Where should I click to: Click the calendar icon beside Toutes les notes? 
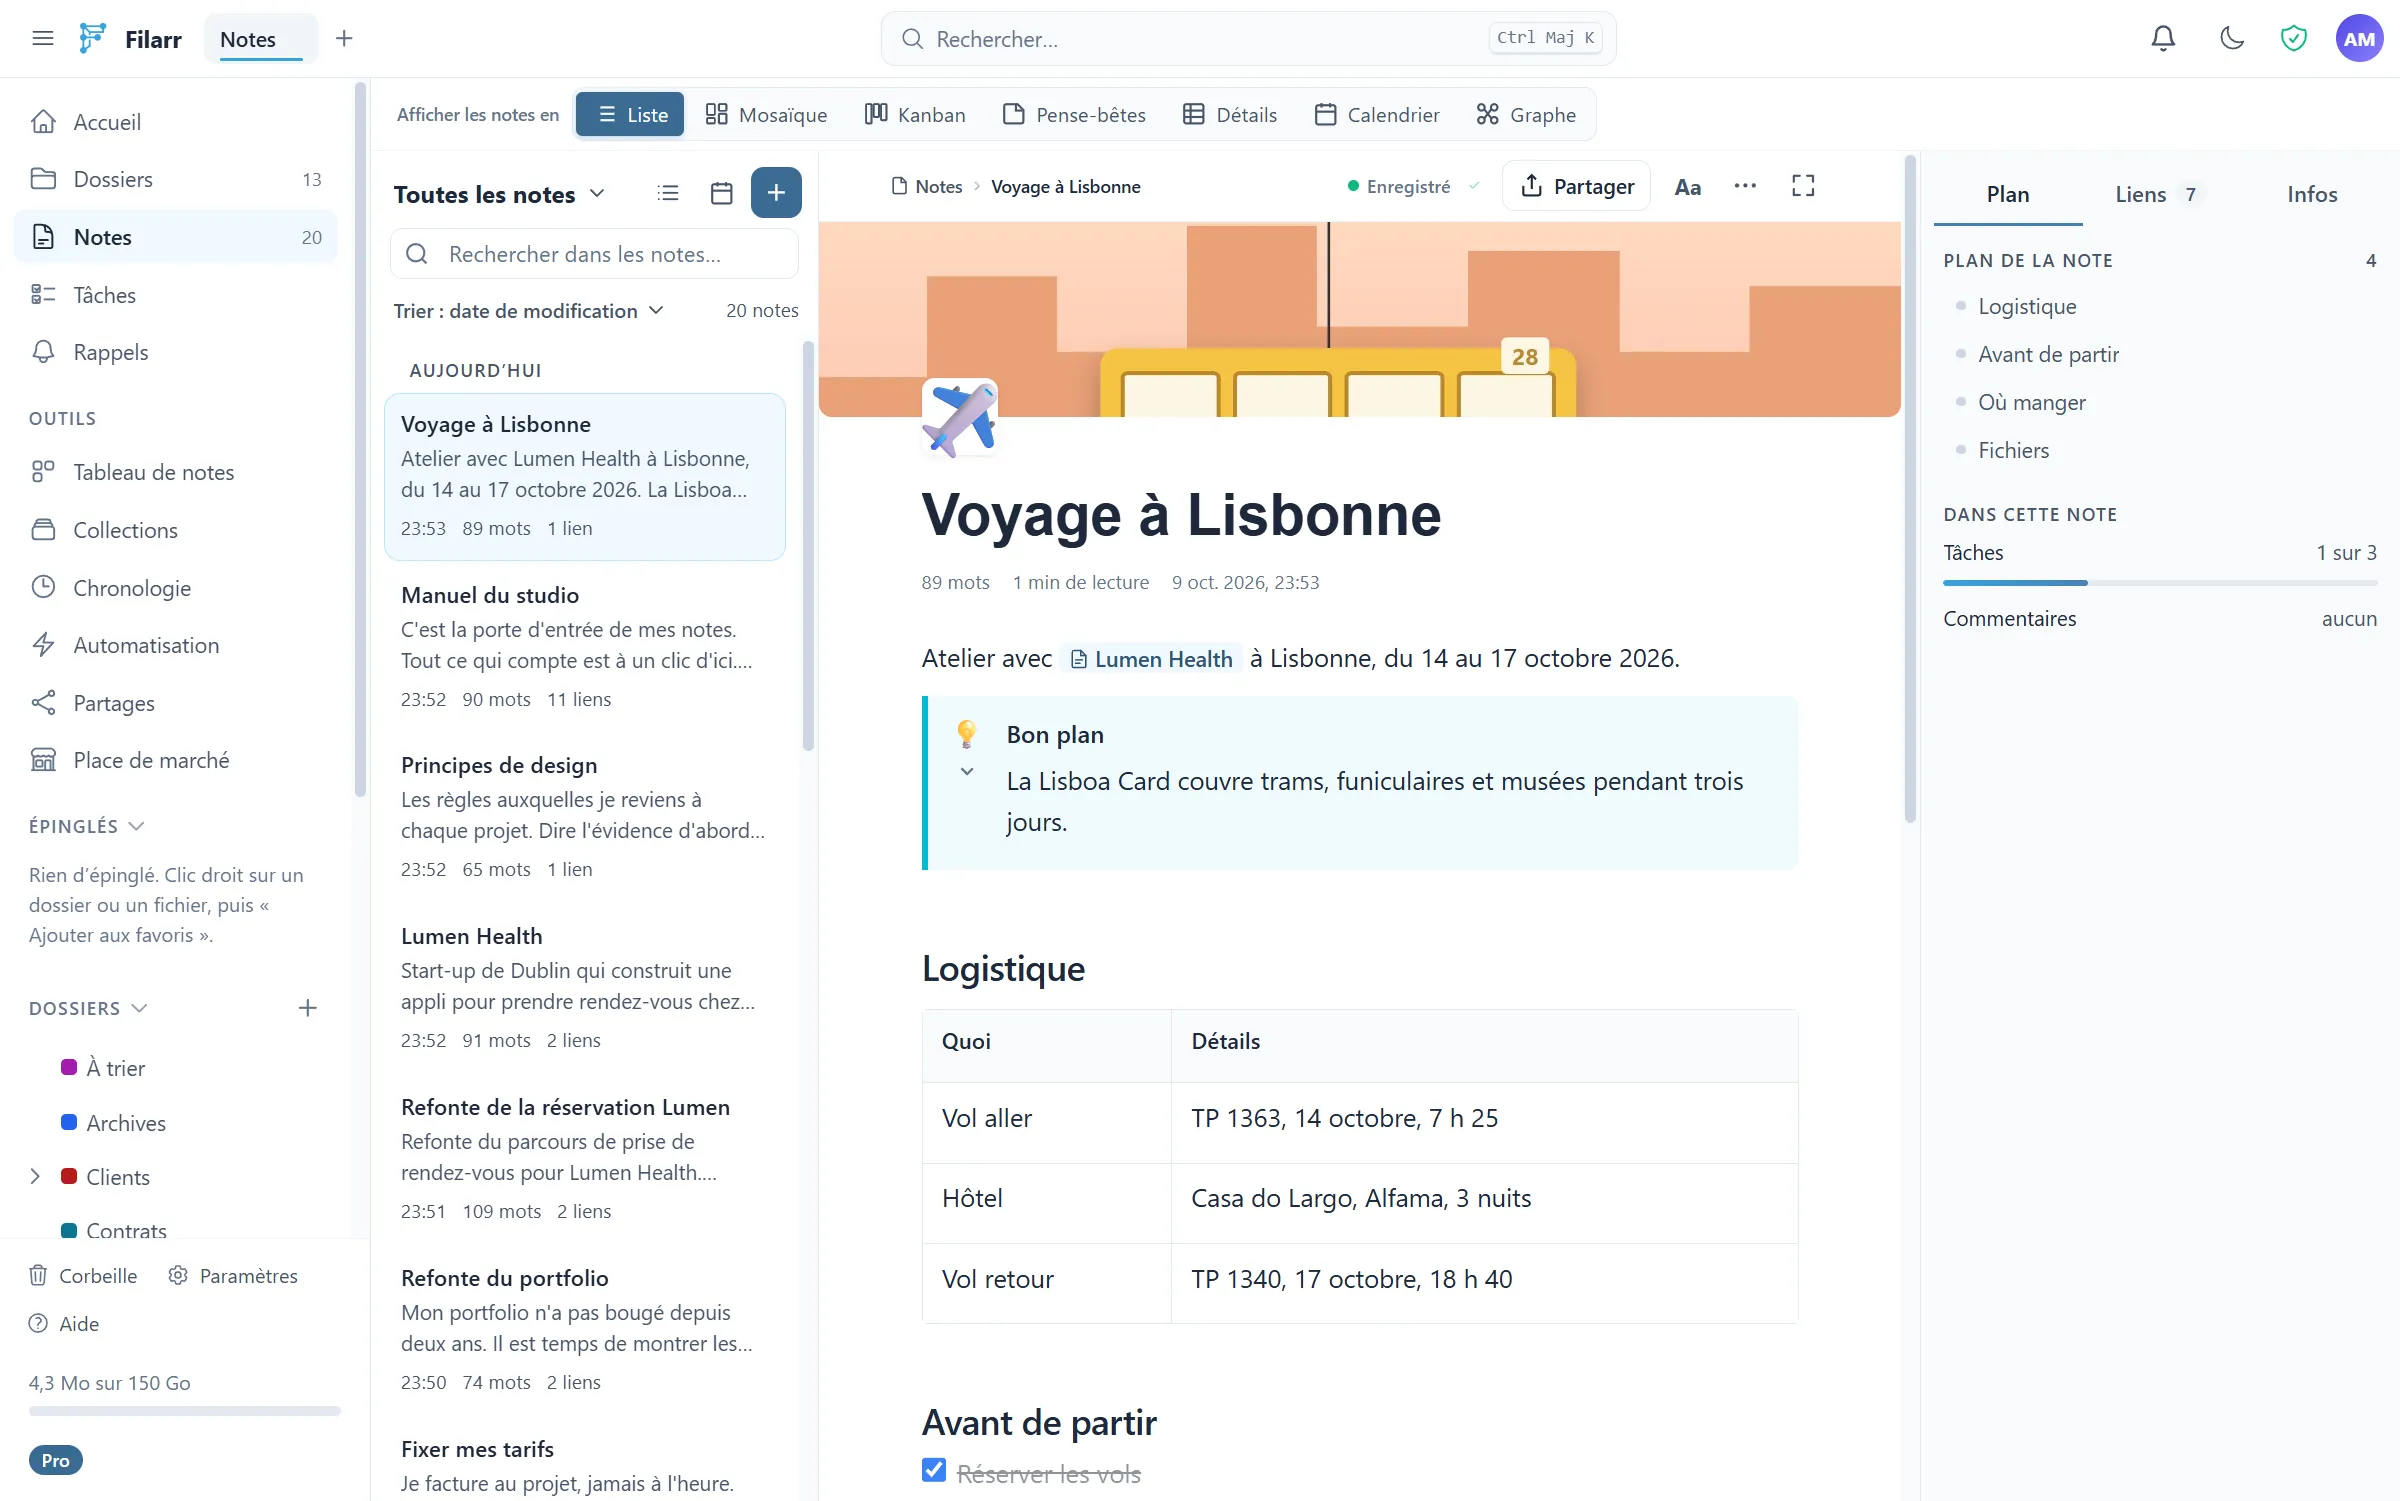click(721, 193)
